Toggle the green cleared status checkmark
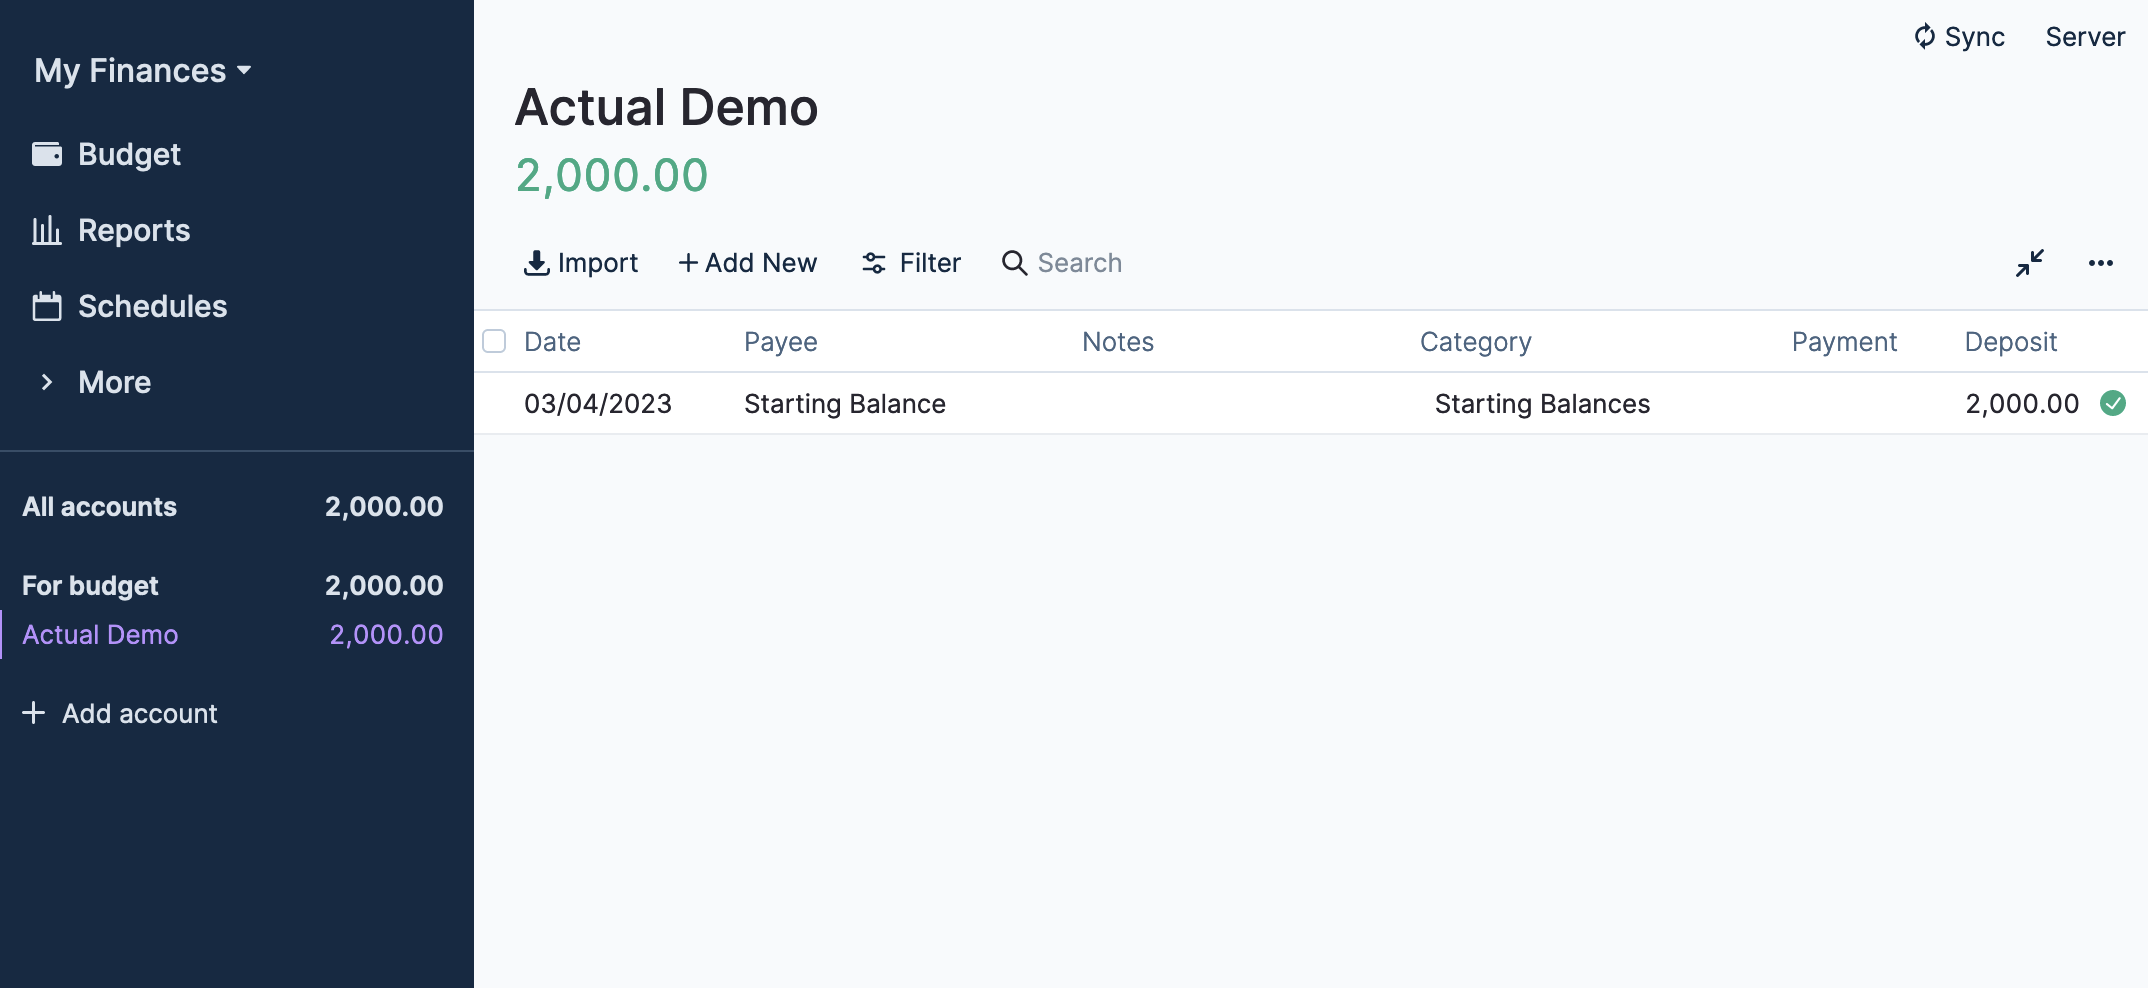This screenshot has width=2148, height=988. (x=2113, y=403)
